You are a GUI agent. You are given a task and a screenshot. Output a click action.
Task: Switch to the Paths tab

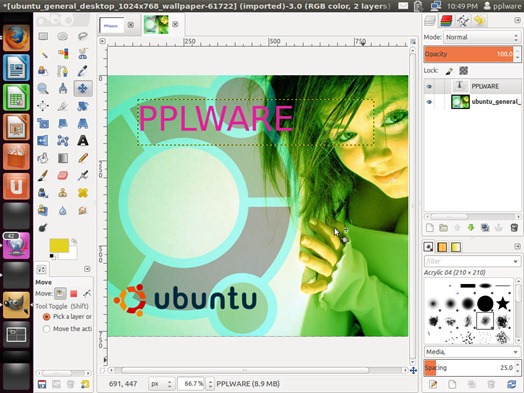coord(463,21)
